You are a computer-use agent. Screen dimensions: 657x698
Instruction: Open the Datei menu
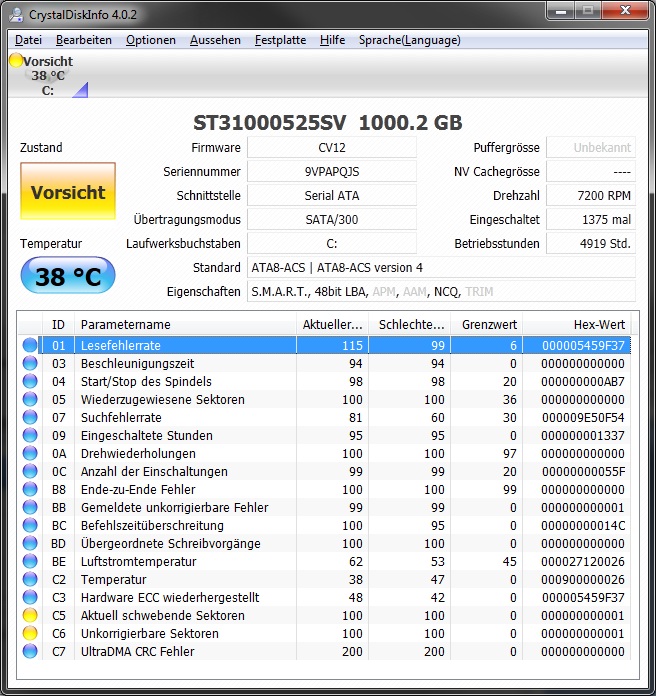(x=28, y=40)
